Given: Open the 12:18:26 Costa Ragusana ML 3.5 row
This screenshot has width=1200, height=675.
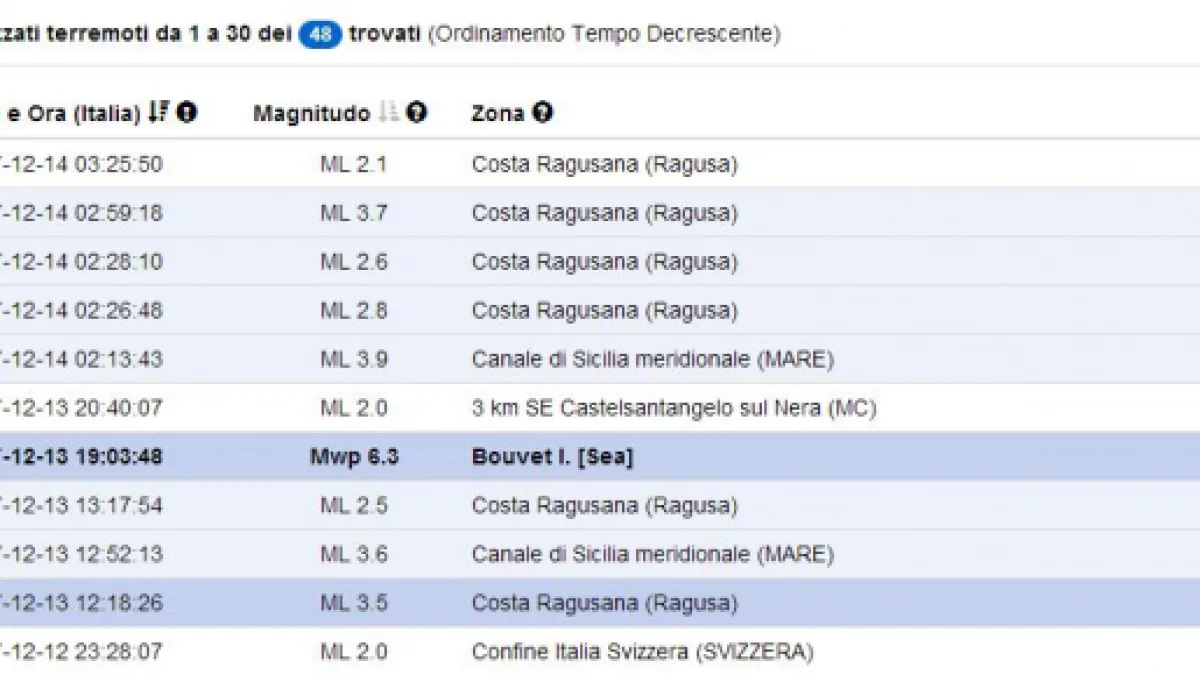Looking at the screenshot, I should click(604, 603).
